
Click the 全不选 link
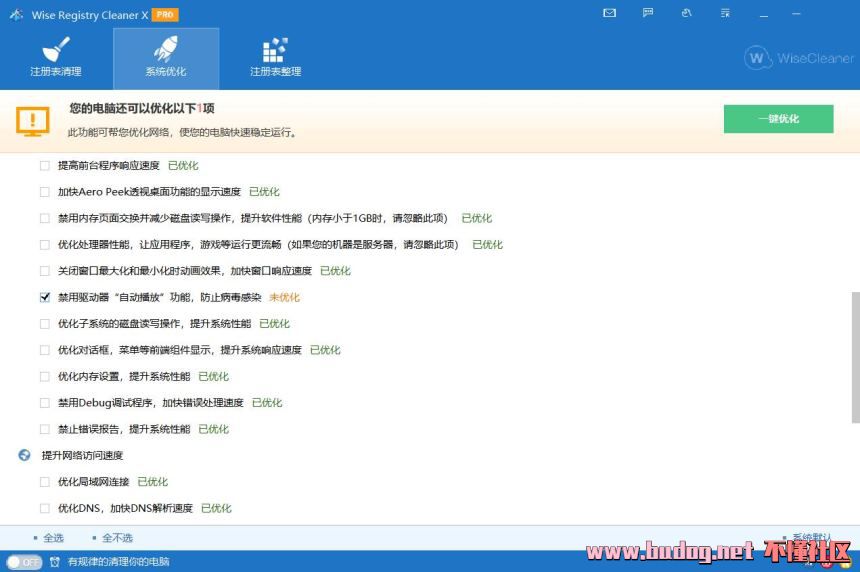[x=116, y=538]
